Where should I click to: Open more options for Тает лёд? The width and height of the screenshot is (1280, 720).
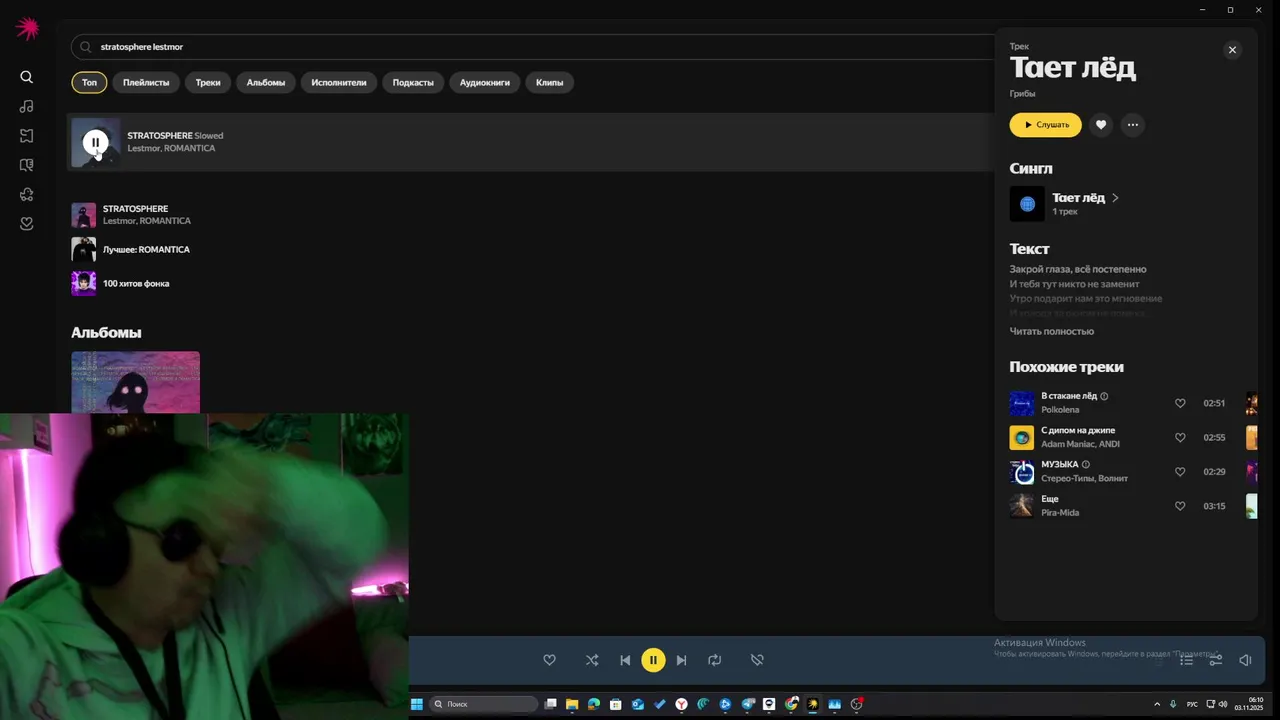1132,125
